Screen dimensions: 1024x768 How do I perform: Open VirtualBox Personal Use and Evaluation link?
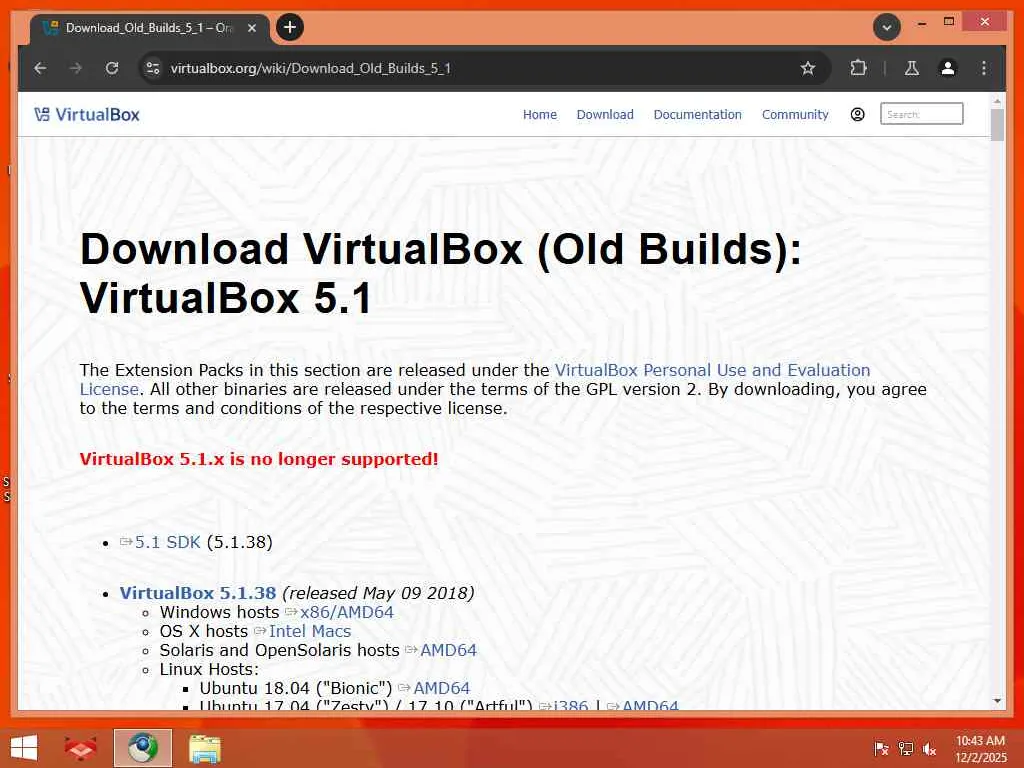712,370
